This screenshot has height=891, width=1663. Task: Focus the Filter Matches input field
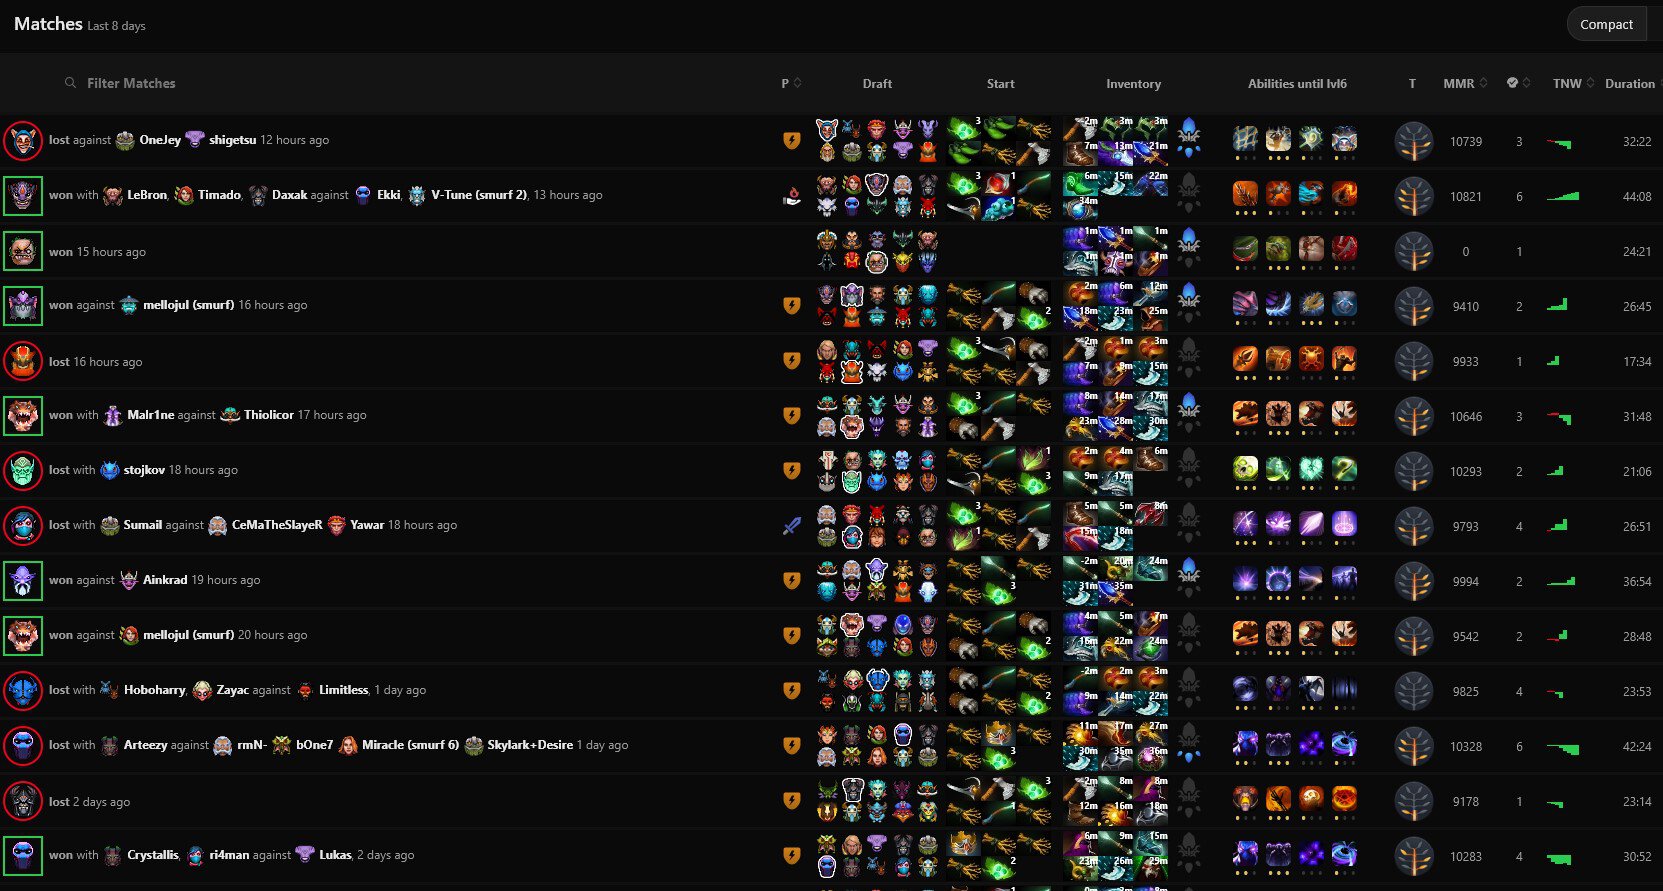pos(400,83)
